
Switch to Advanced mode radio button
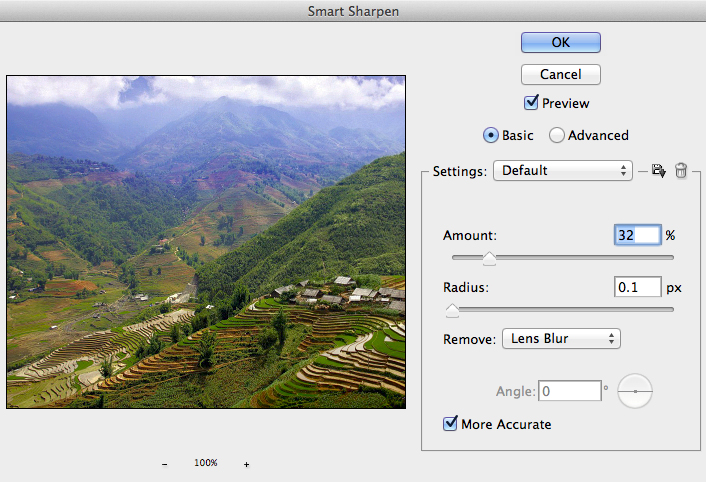[x=557, y=135]
